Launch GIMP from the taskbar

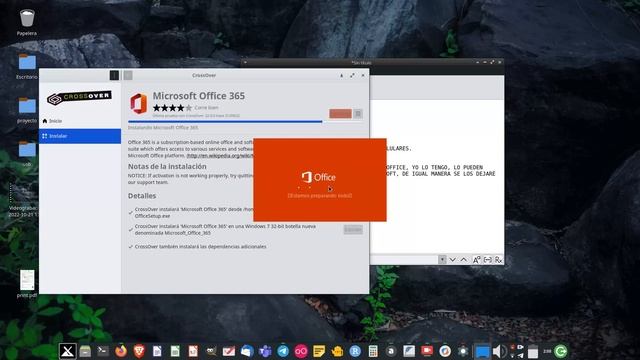pos(211,351)
